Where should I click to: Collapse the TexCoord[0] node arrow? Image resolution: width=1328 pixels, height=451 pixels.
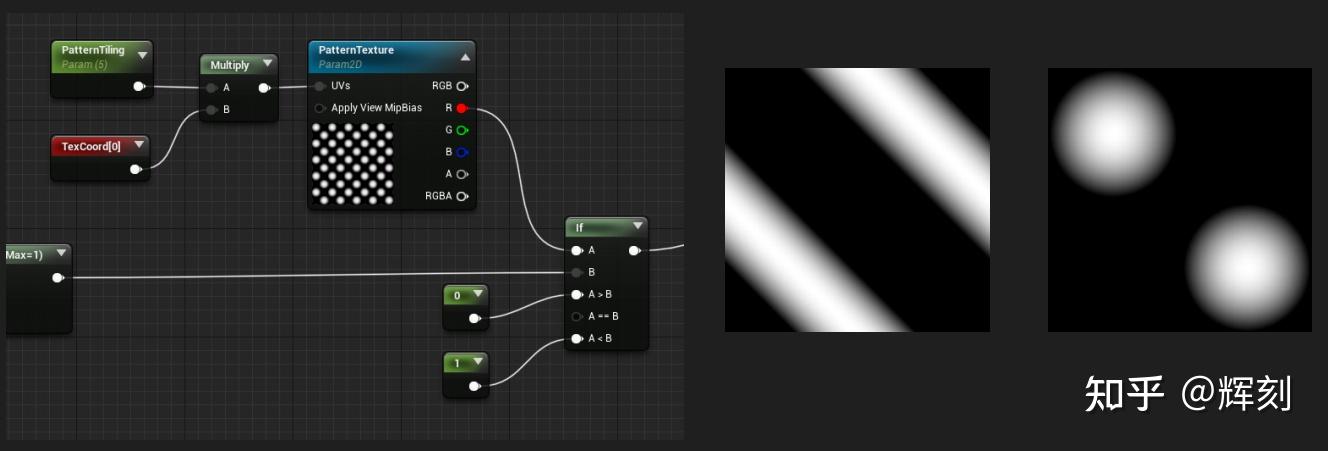point(139,146)
